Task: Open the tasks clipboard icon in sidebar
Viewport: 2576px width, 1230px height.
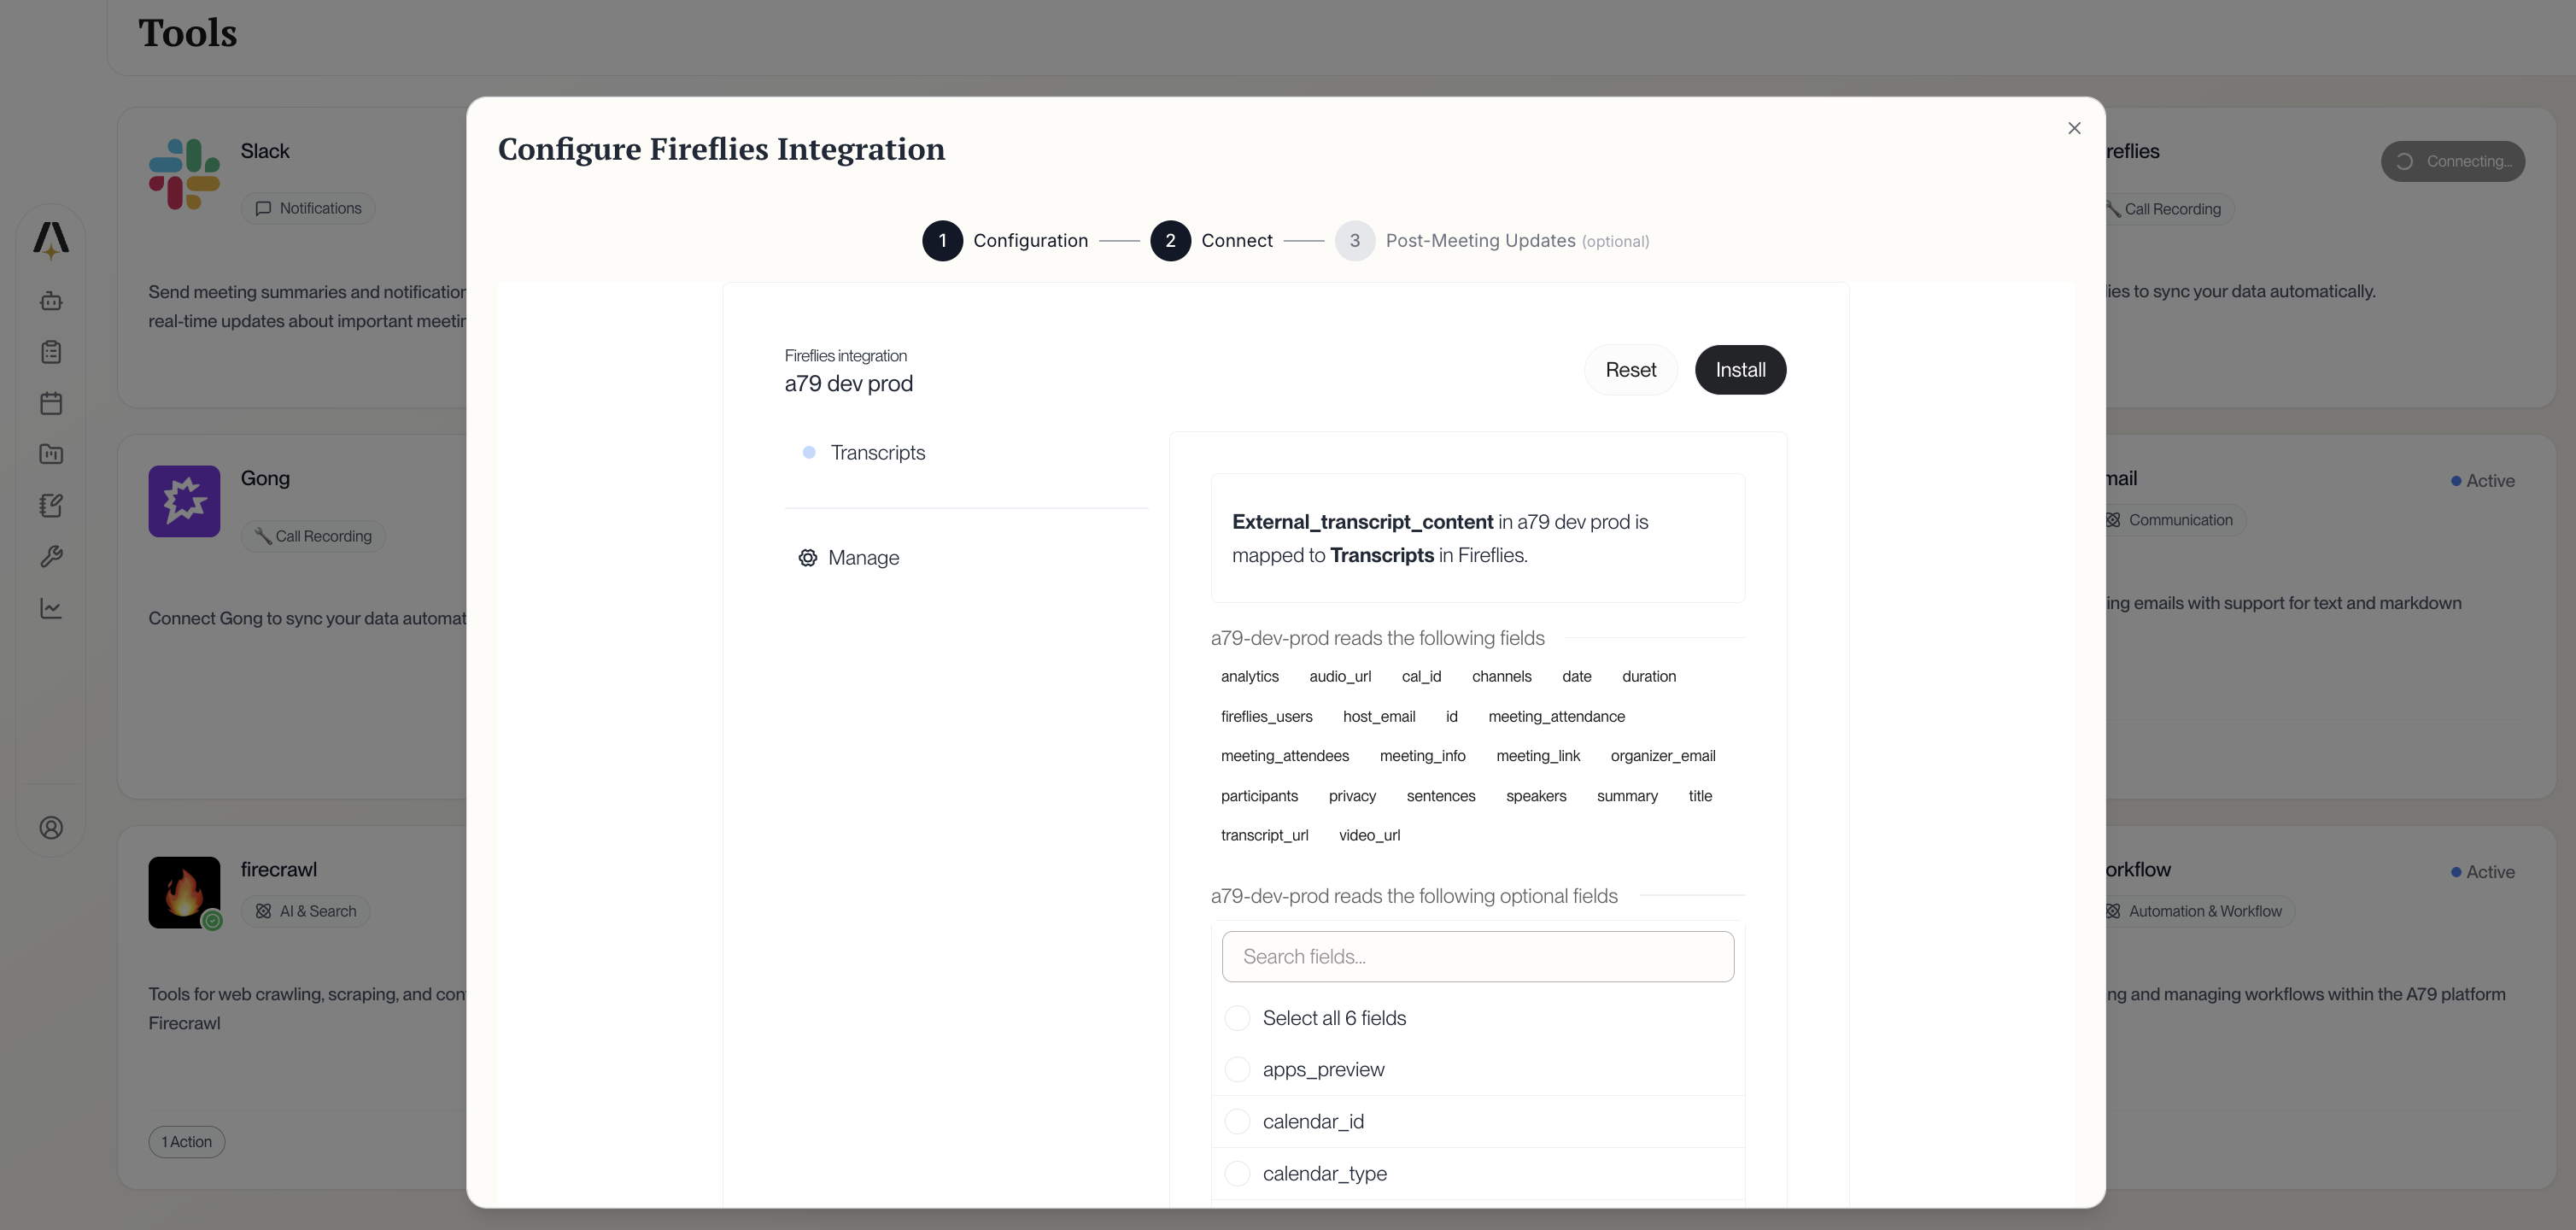Action: click(x=51, y=352)
